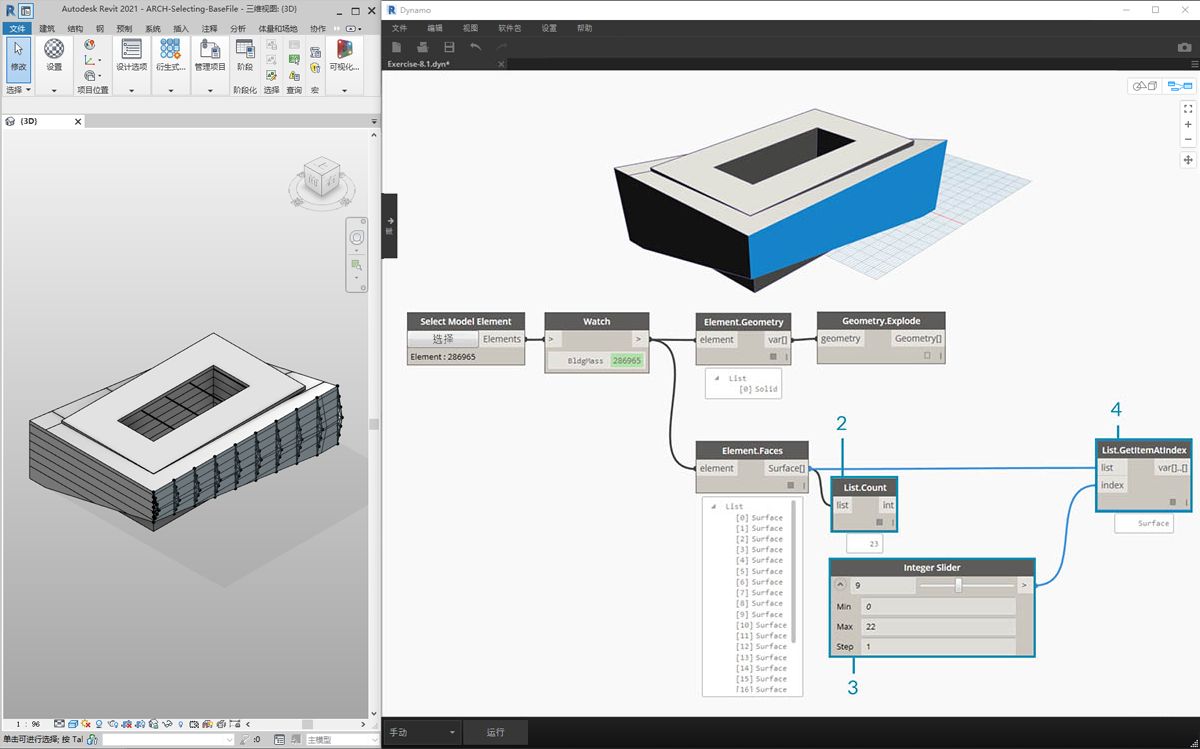Expand the 设计选项 panel dropdown arrow

pyautogui.click(x=131, y=90)
